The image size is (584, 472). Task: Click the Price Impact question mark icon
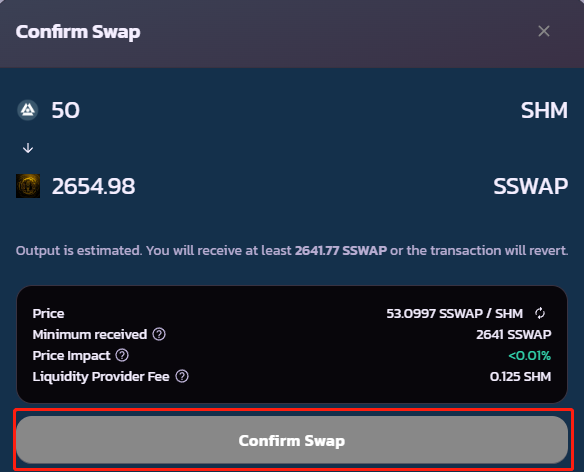coord(122,355)
